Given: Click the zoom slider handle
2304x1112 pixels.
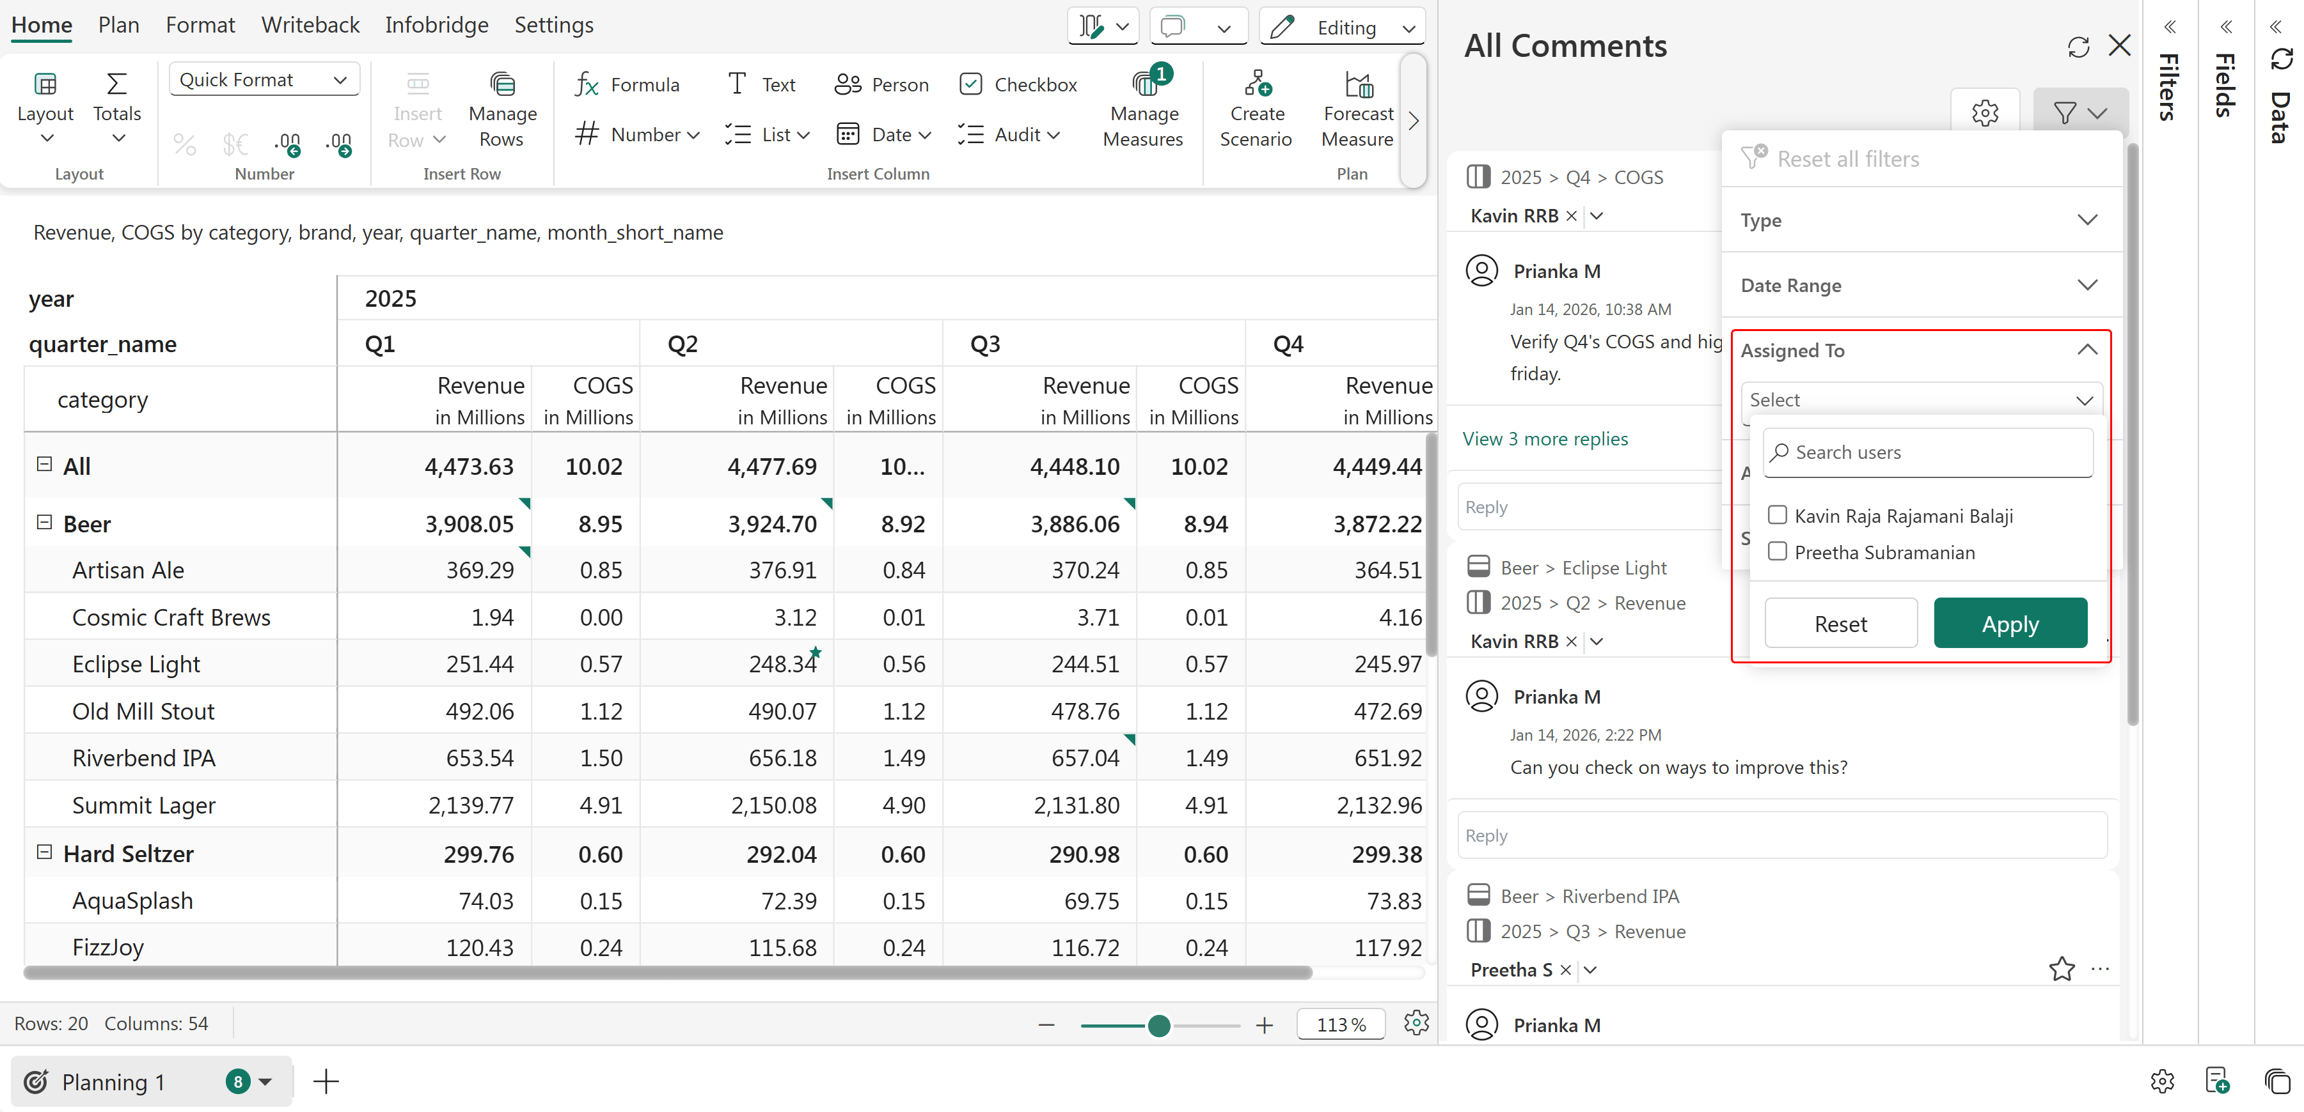Looking at the screenshot, I should pos(1159,1025).
